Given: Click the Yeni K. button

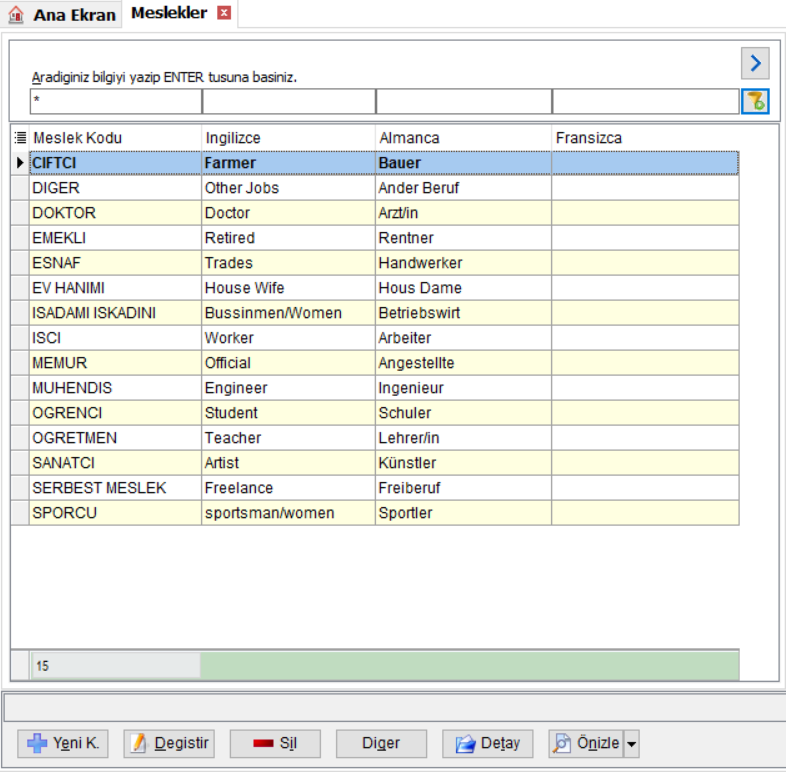Looking at the screenshot, I should pos(63,743).
